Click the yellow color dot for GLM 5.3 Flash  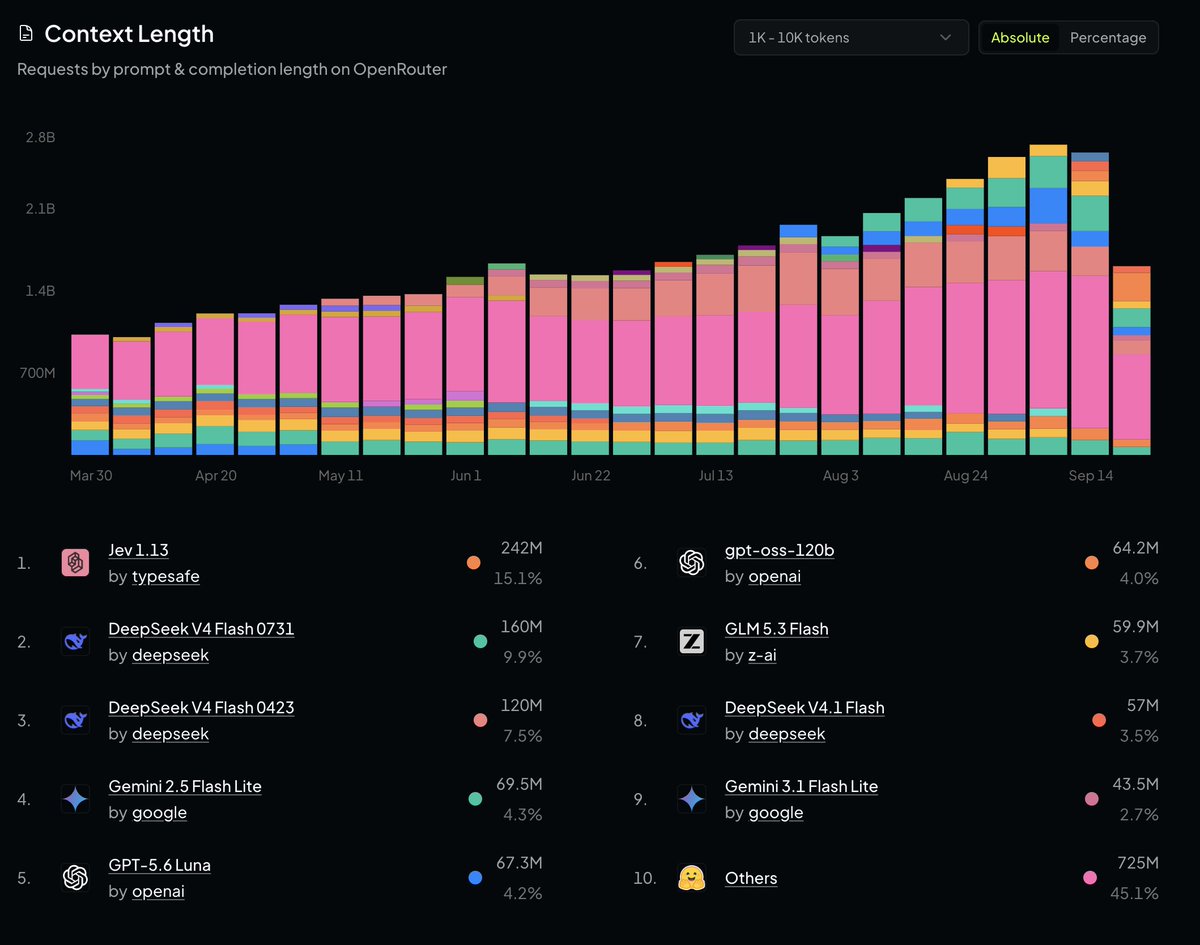pos(1091,641)
